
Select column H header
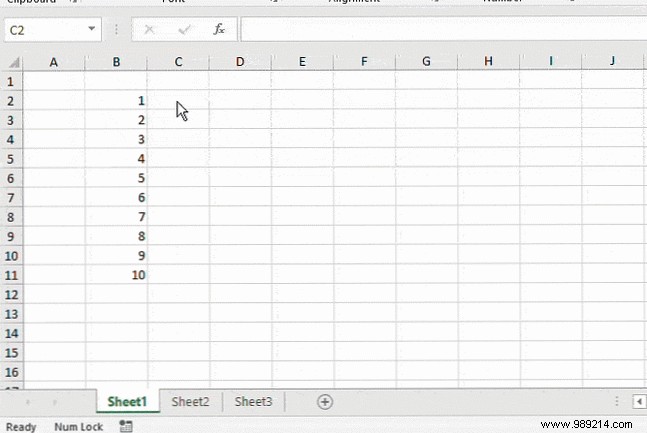tap(489, 62)
